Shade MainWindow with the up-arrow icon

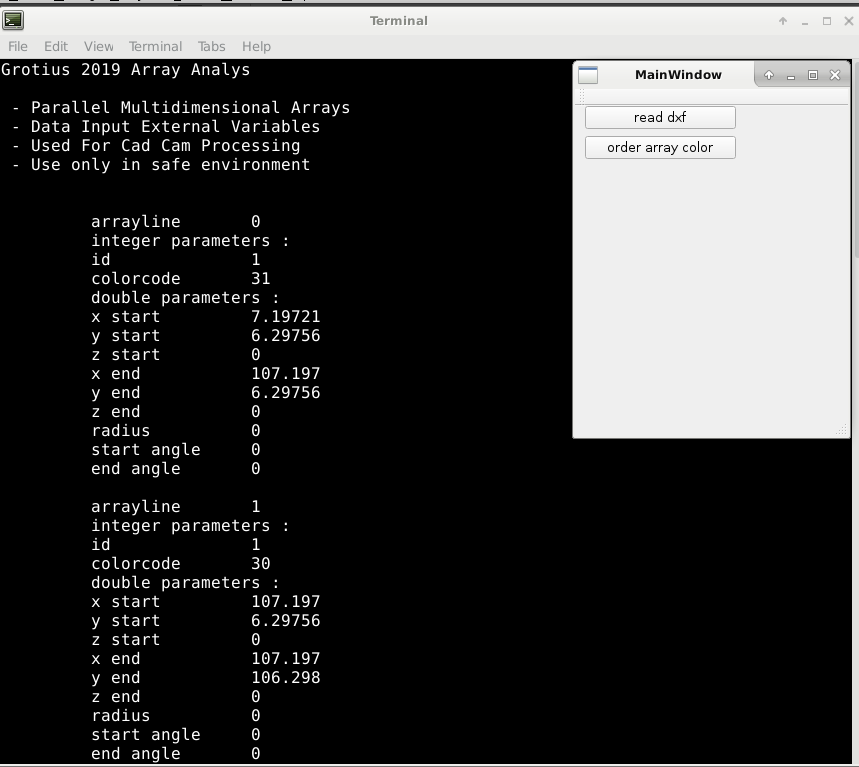tap(769, 75)
